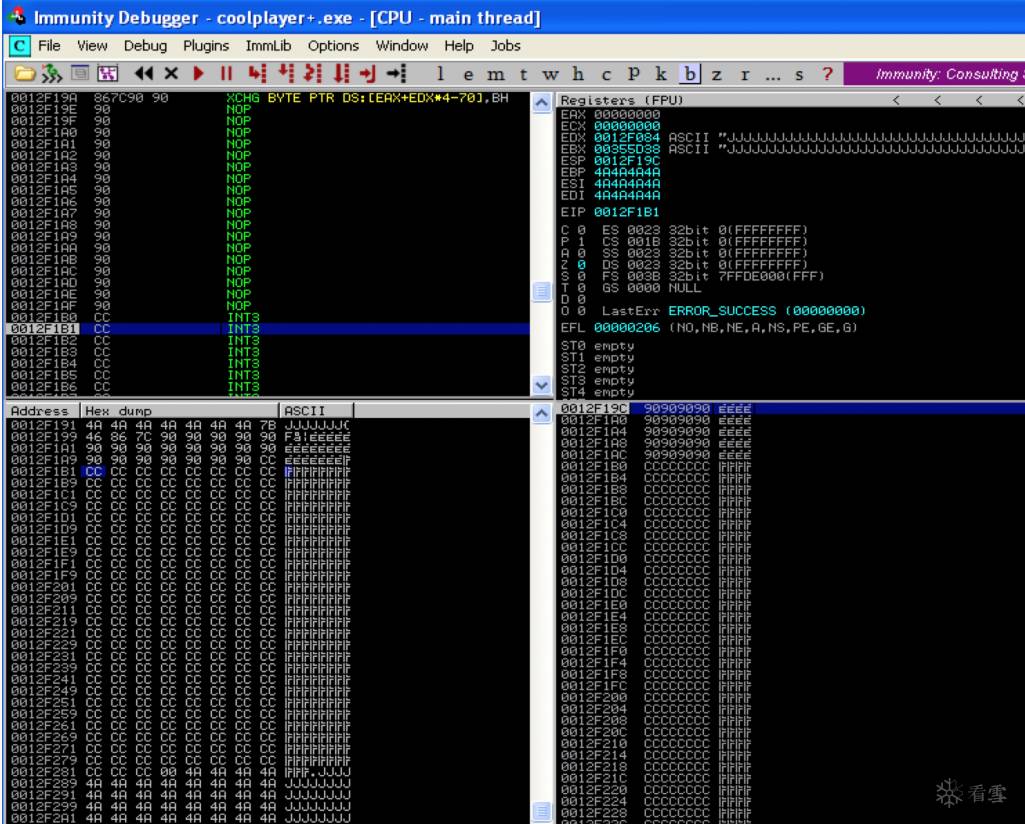Click the ASCII column header in the dump pane
Screen dimensions: 1025x824
[x=316, y=410]
